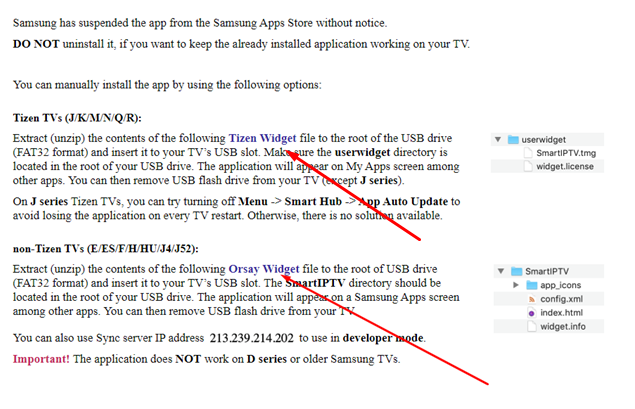Screen dimensions: 635x409
Task: Select the index.html file icon
Action: coord(531,313)
